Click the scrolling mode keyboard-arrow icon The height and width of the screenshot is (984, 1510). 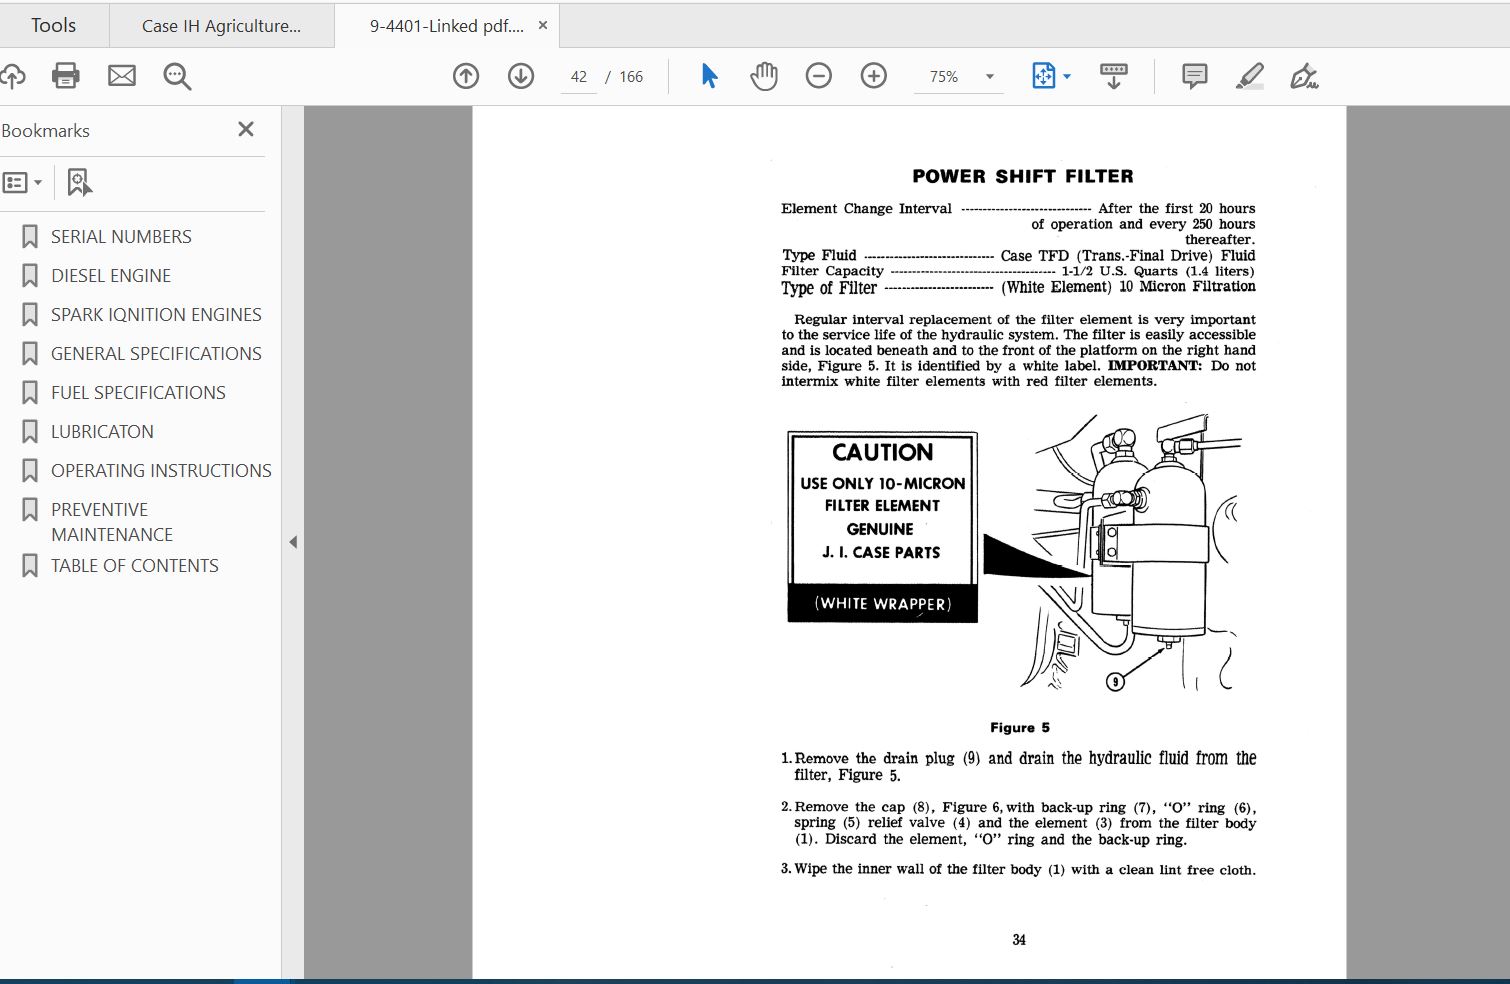tap(1113, 76)
